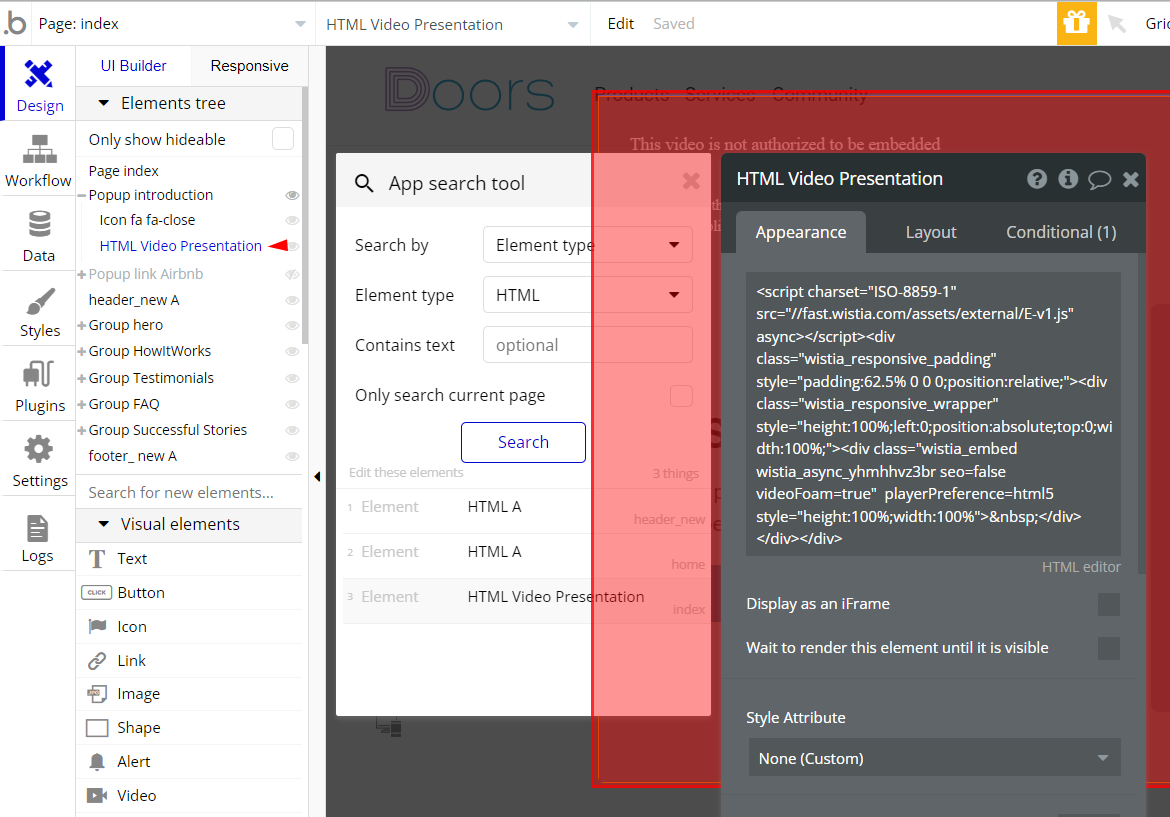Select header_new A in elements tree
The height and width of the screenshot is (817, 1170).
point(134,300)
